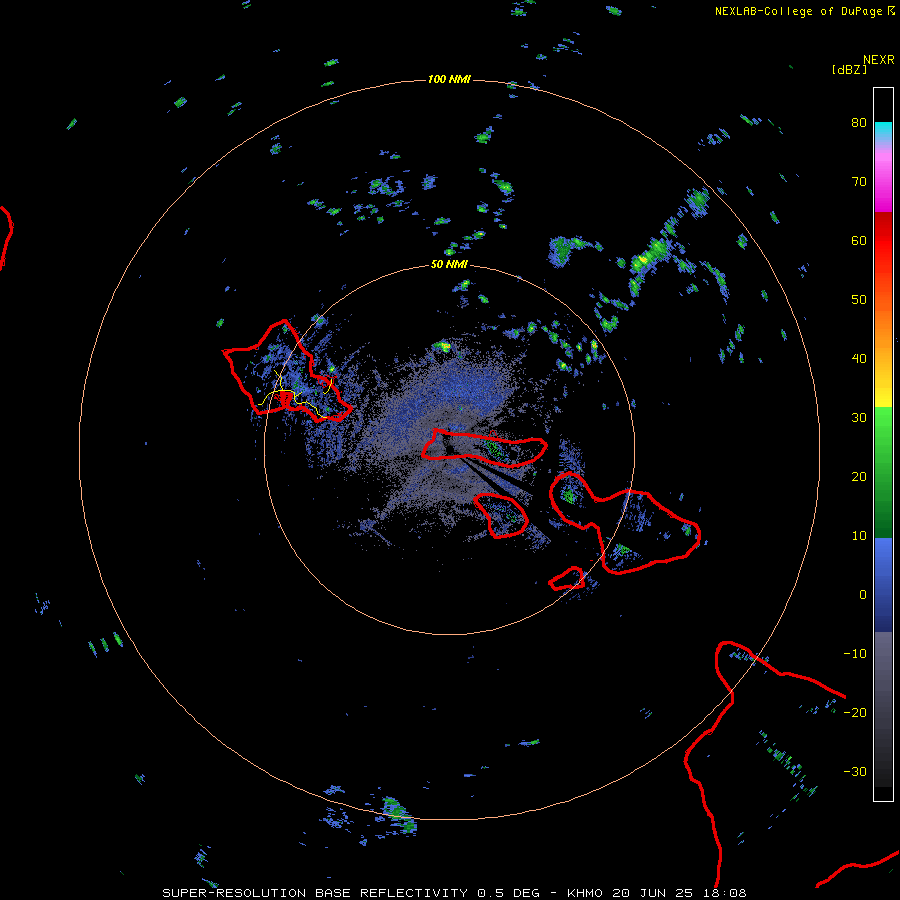Click the -20 value on dBZ scale
The width and height of the screenshot is (900, 900).
(x=855, y=713)
